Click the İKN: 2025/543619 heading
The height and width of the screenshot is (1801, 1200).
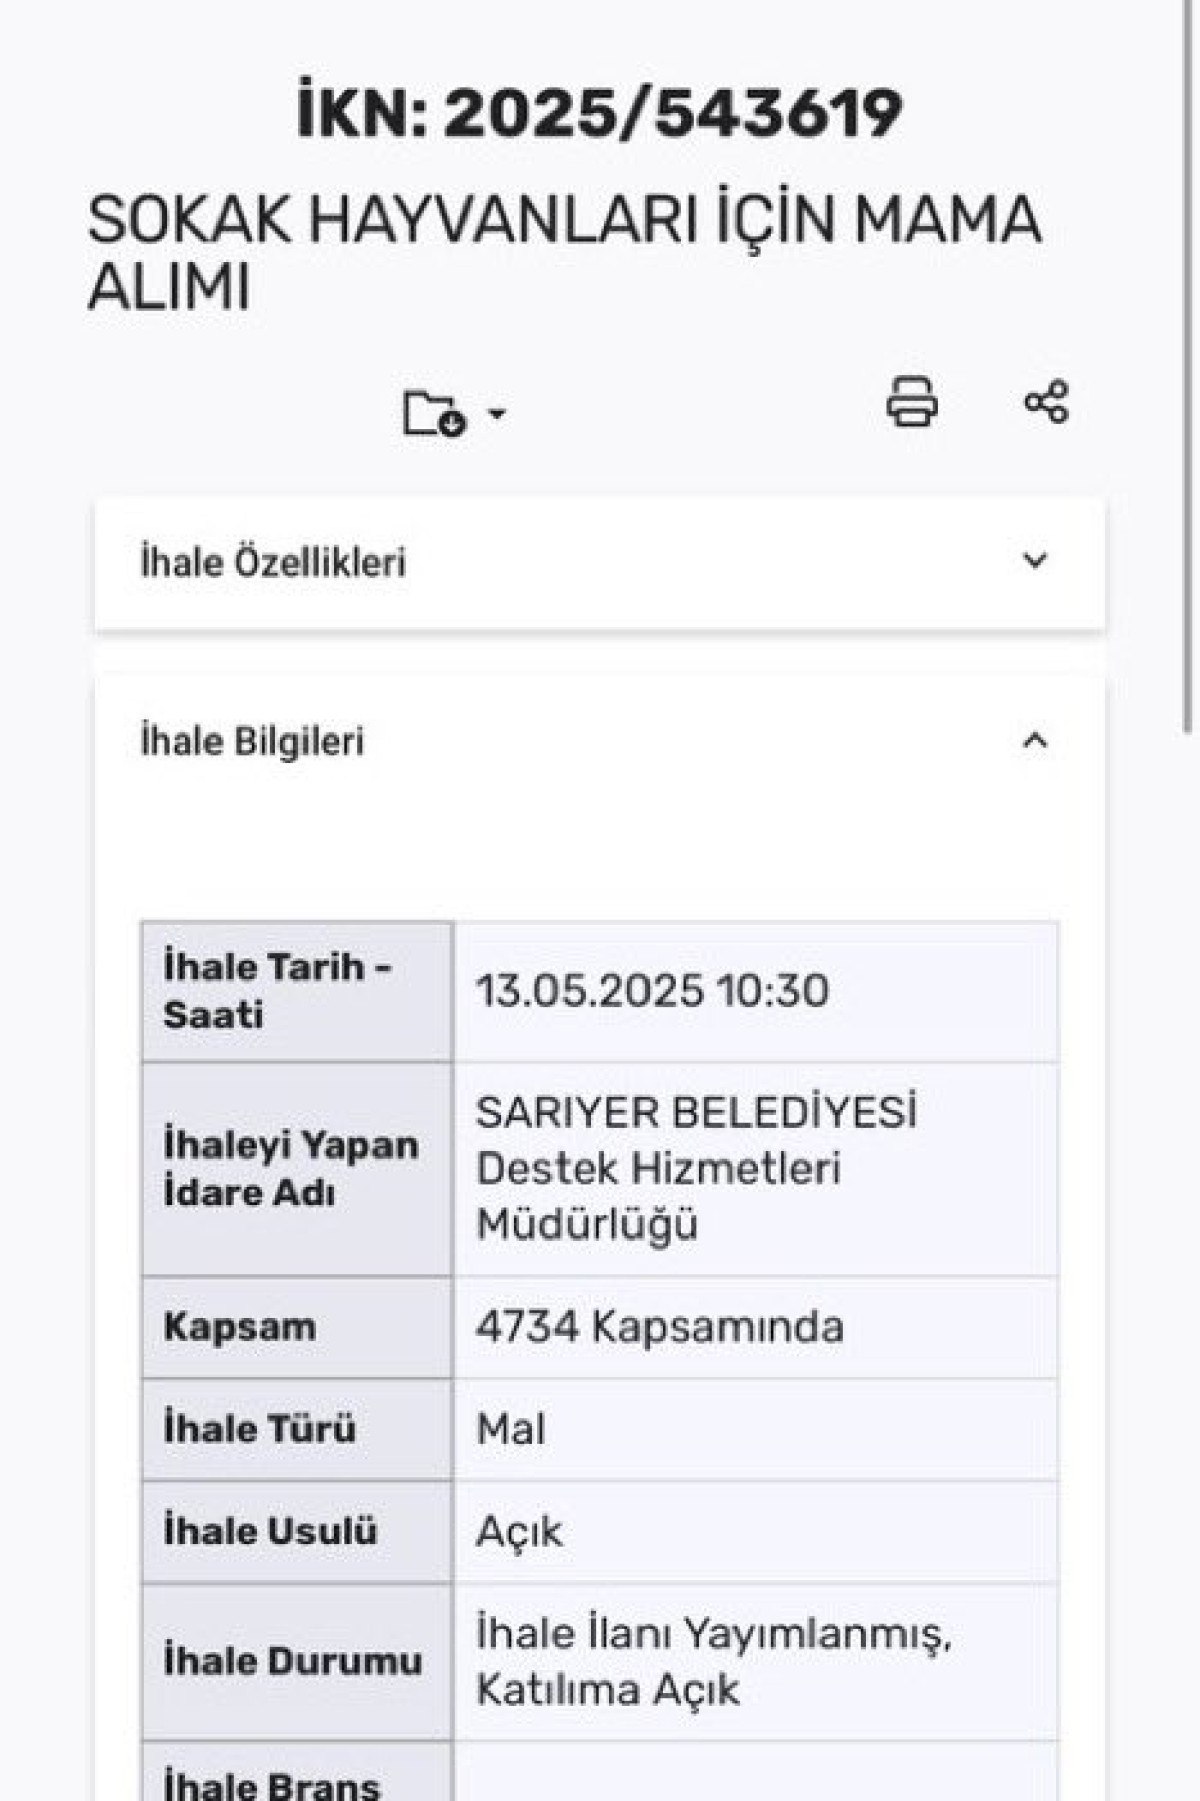tap(599, 112)
